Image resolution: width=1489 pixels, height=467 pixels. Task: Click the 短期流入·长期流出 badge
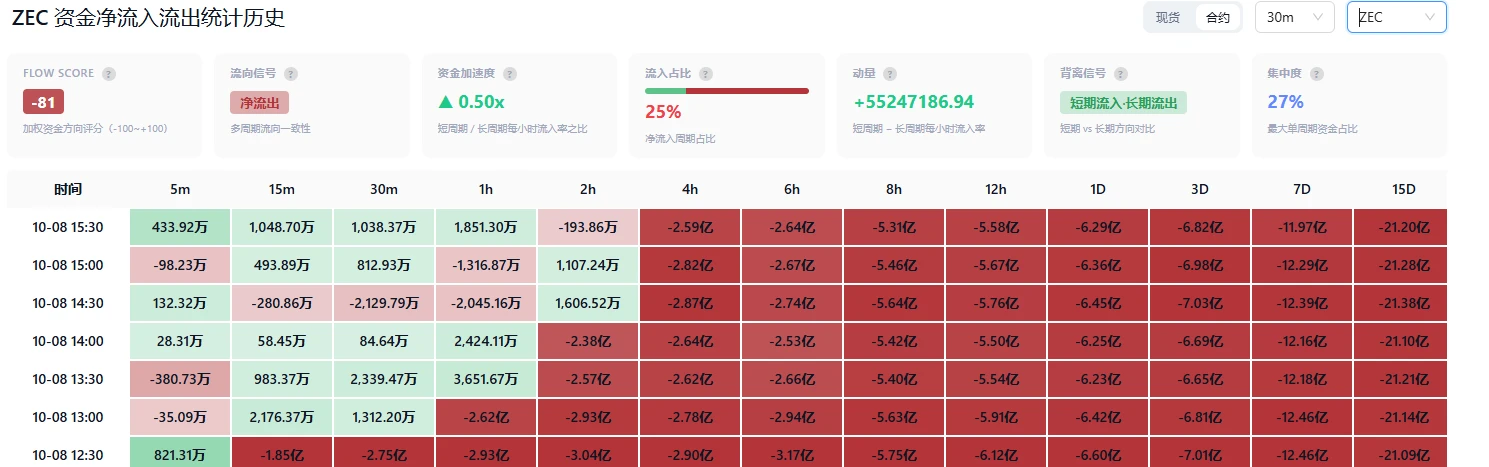[1123, 102]
